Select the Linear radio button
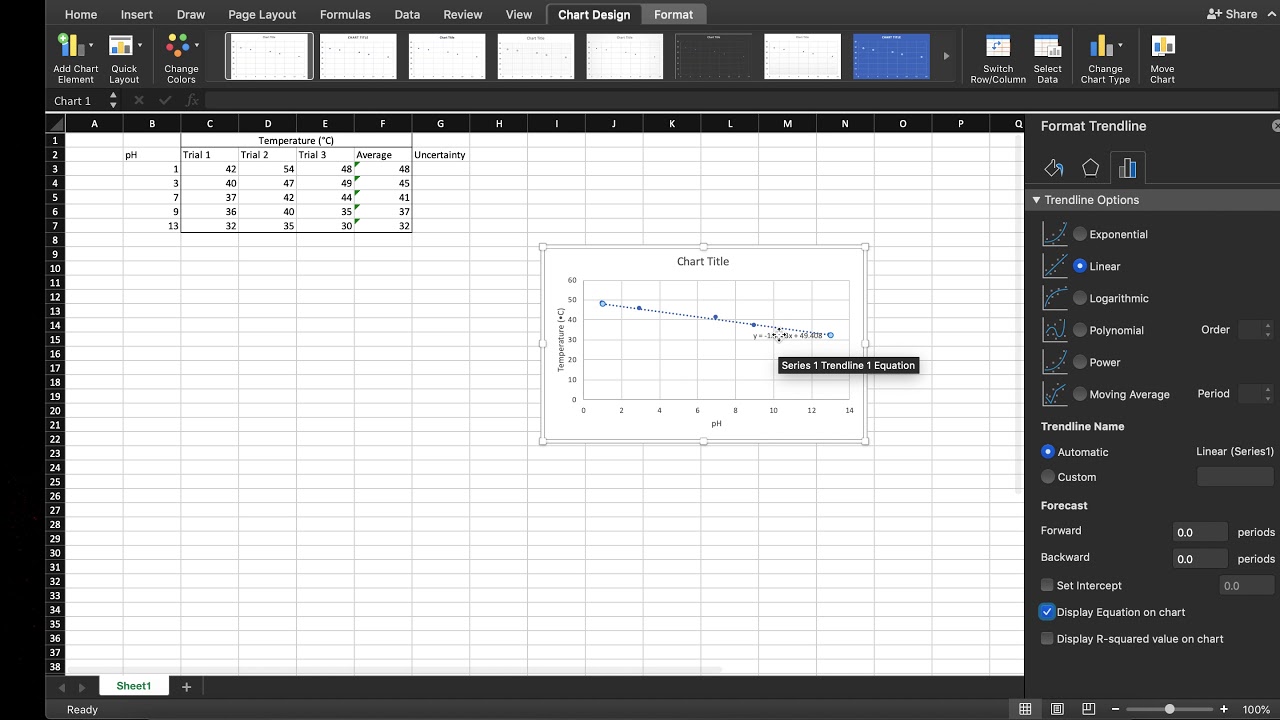 pyautogui.click(x=1080, y=266)
